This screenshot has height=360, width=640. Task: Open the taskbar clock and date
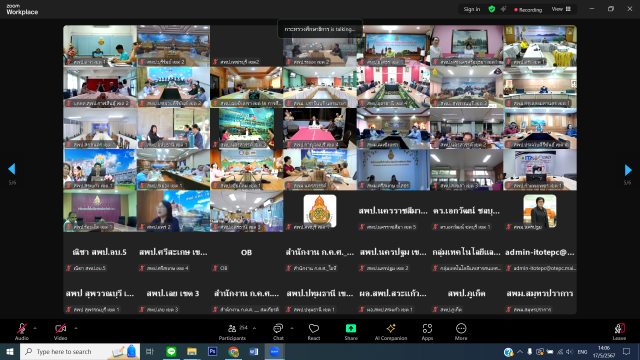click(604, 351)
